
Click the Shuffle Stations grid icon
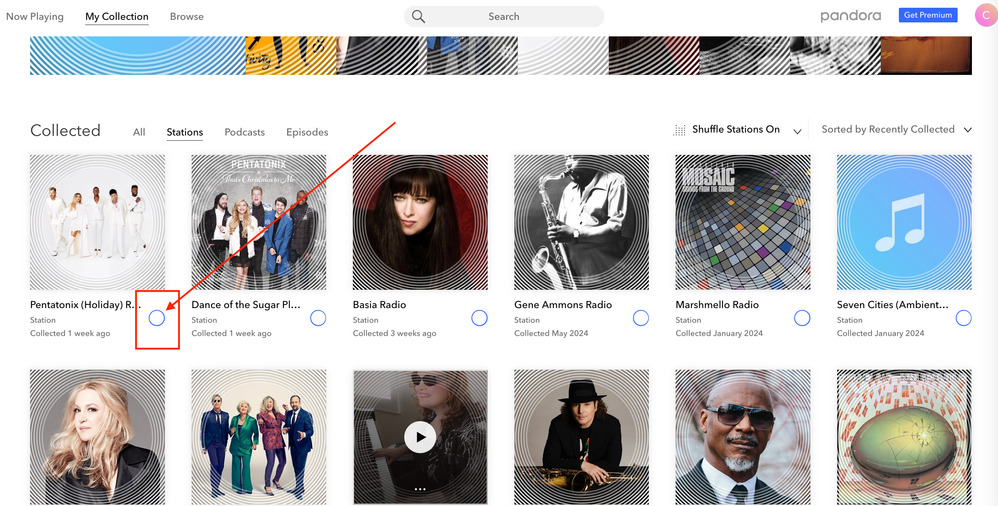point(680,130)
